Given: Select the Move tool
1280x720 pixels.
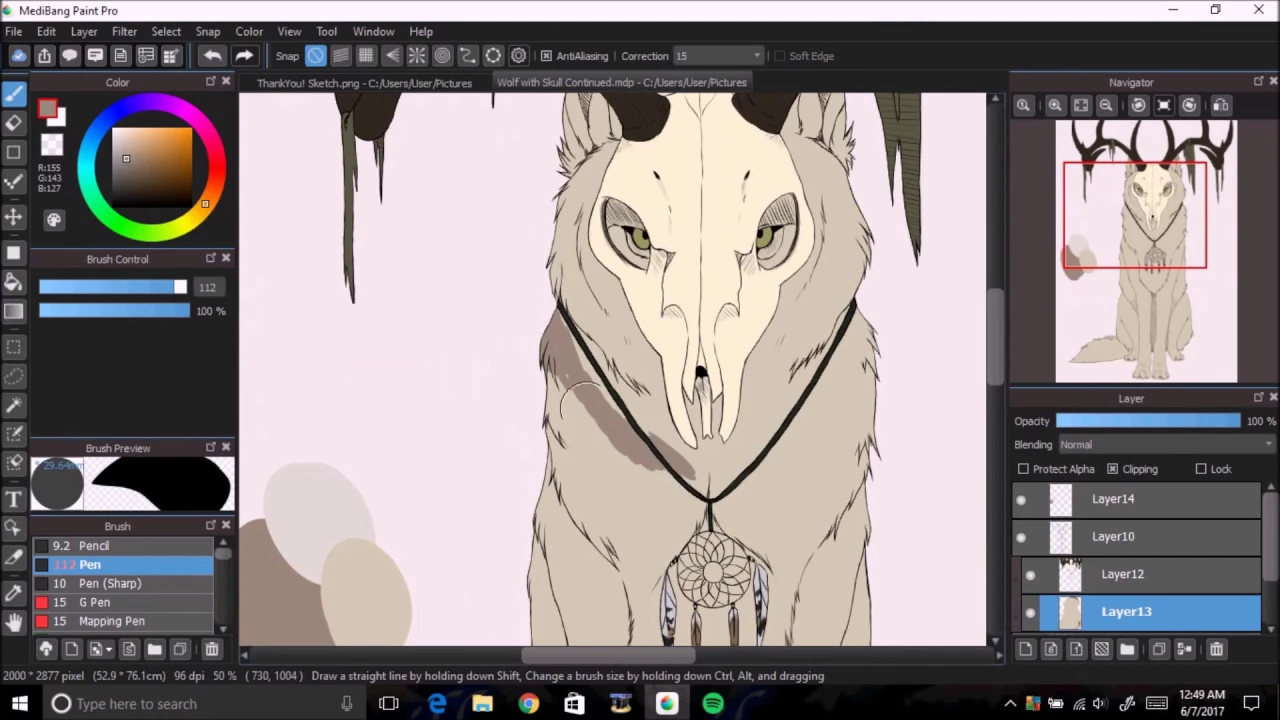Looking at the screenshot, I should (14, 216).
